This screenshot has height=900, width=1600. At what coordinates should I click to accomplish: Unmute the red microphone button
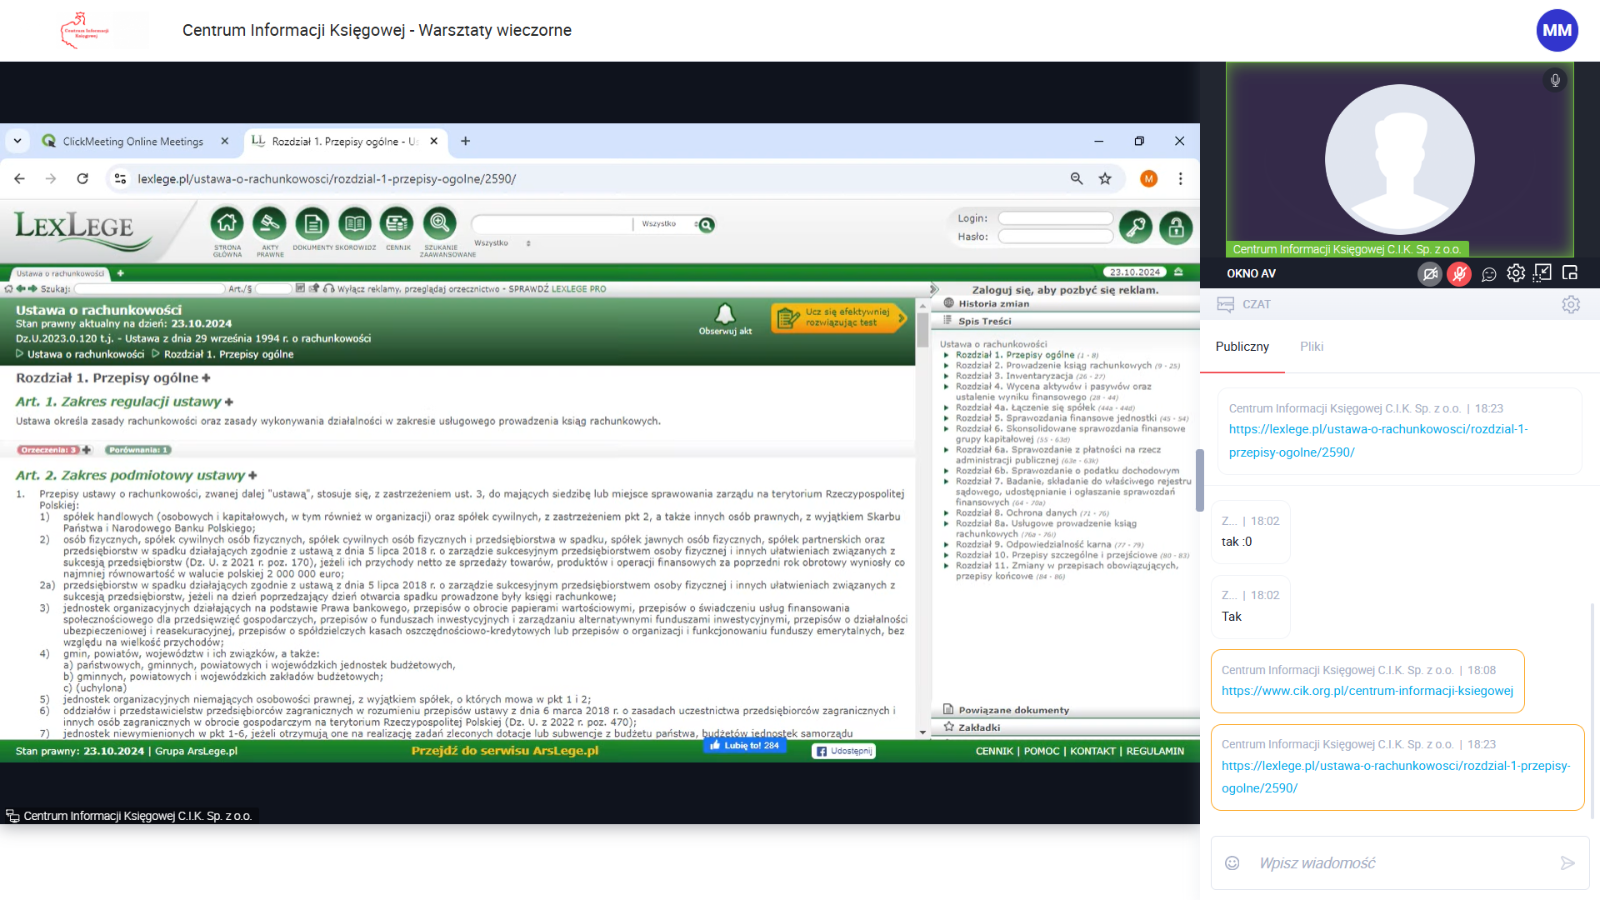coord(1460,274)
